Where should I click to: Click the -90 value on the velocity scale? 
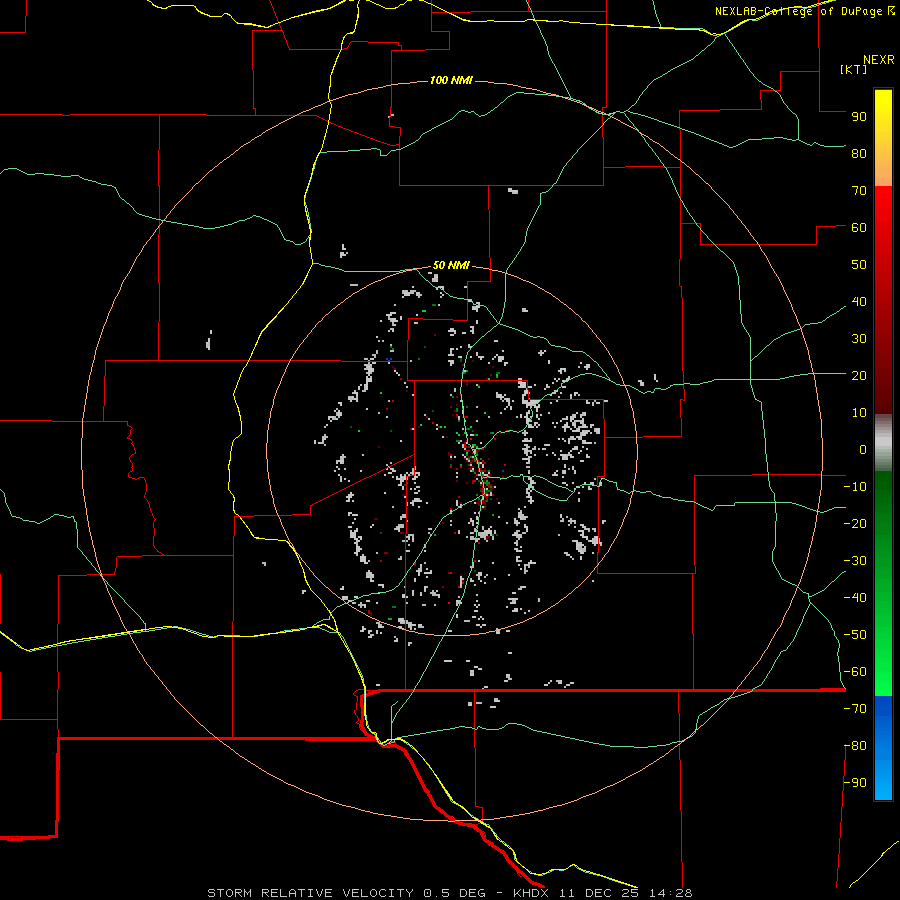855,782
